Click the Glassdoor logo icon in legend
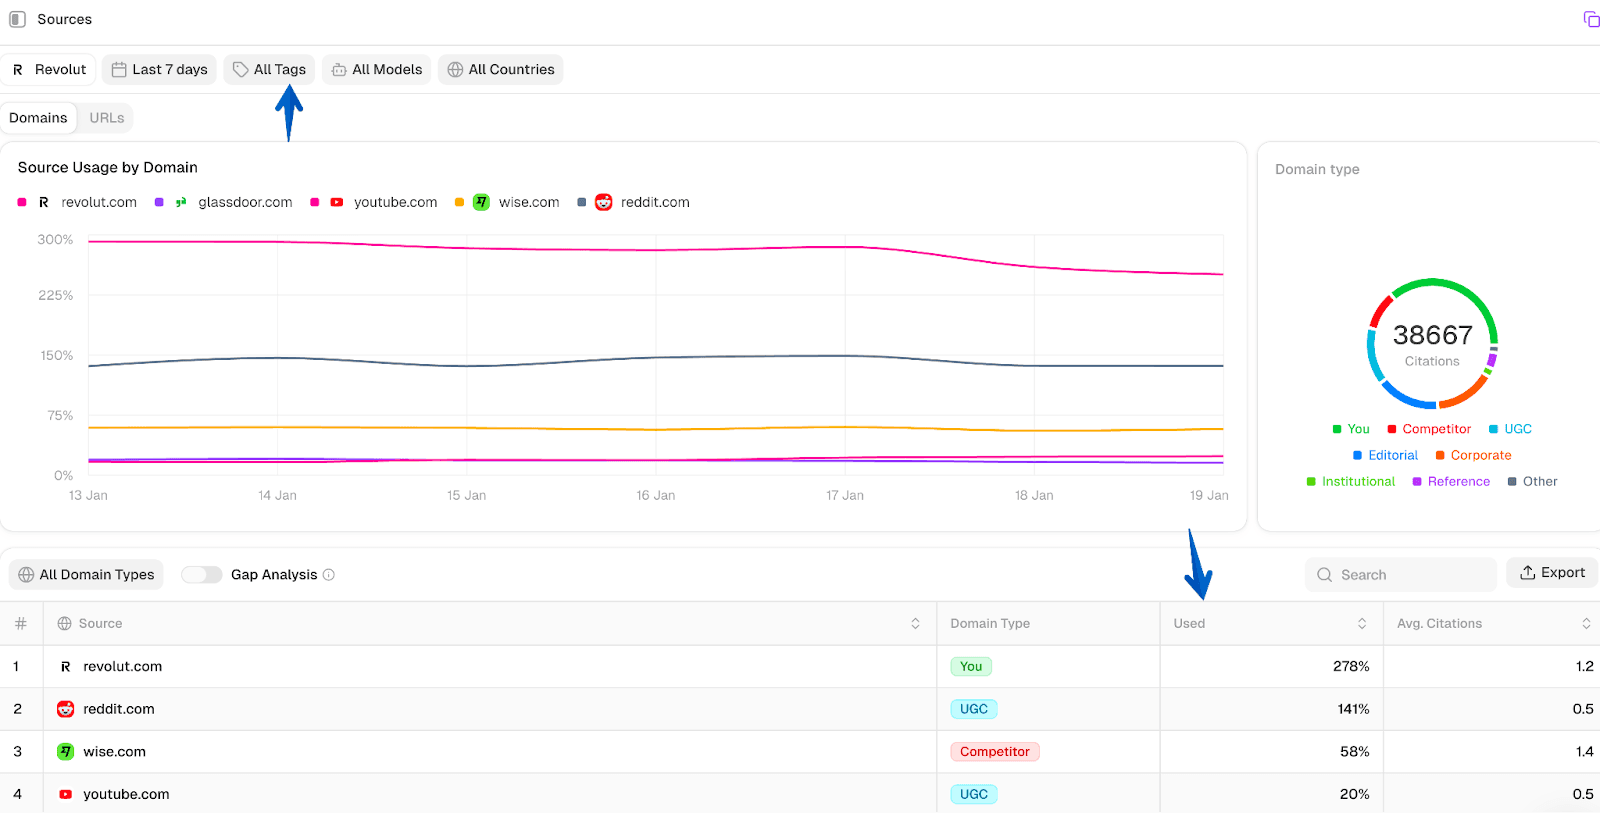Image resolution: width=1600 pixels, height=813 pixels. coord(181,202)
